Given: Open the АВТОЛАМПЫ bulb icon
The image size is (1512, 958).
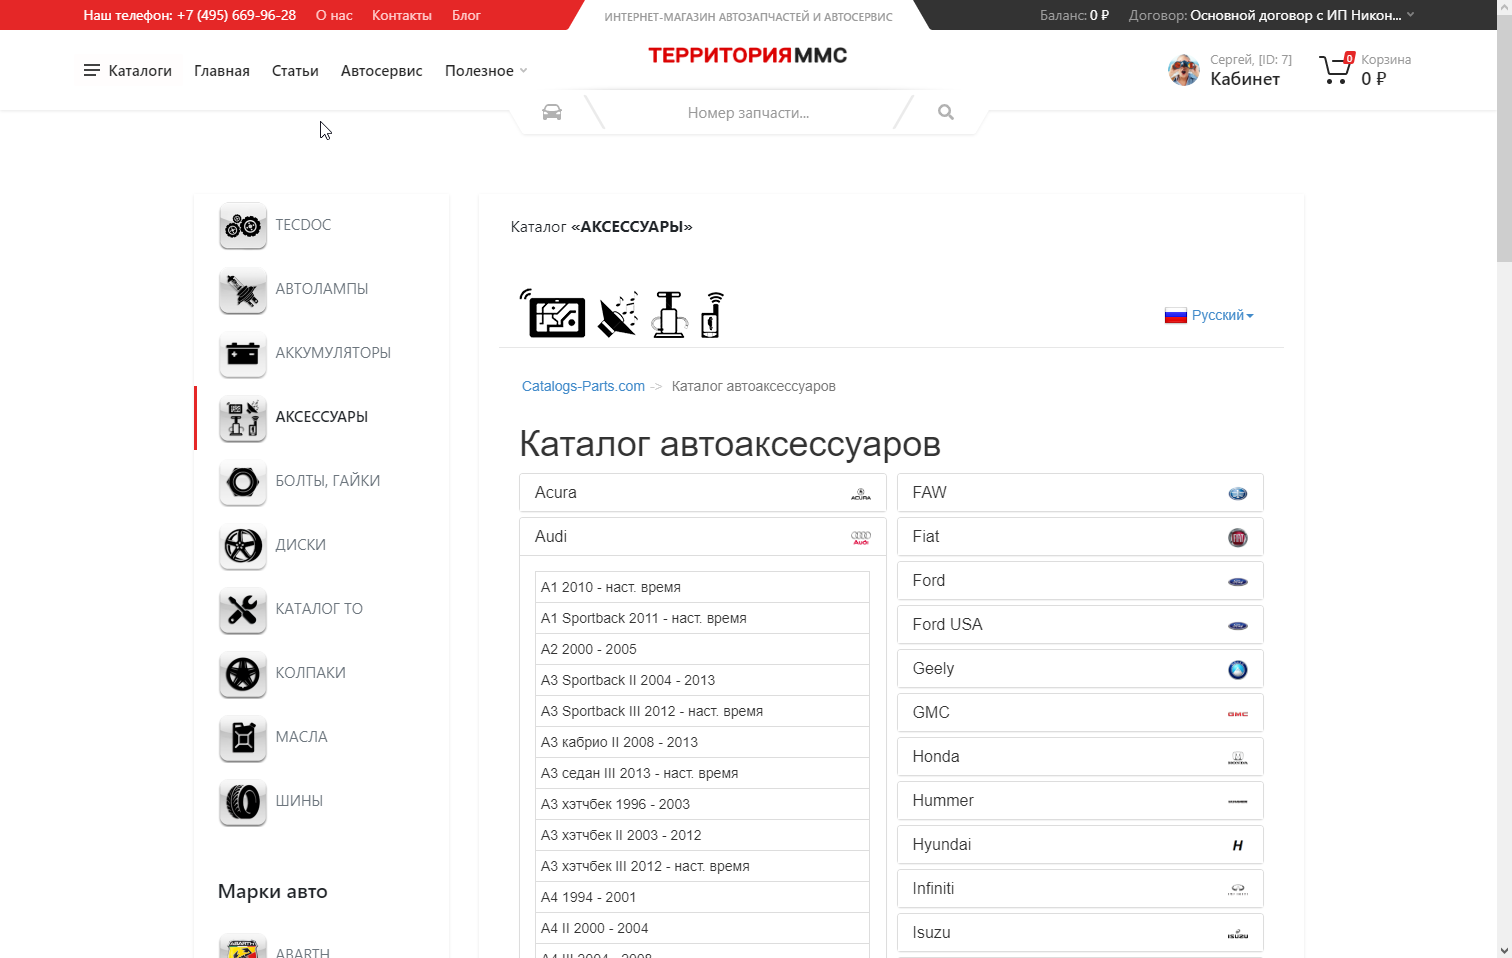Looking at the screenshot, I should [243, 290].
